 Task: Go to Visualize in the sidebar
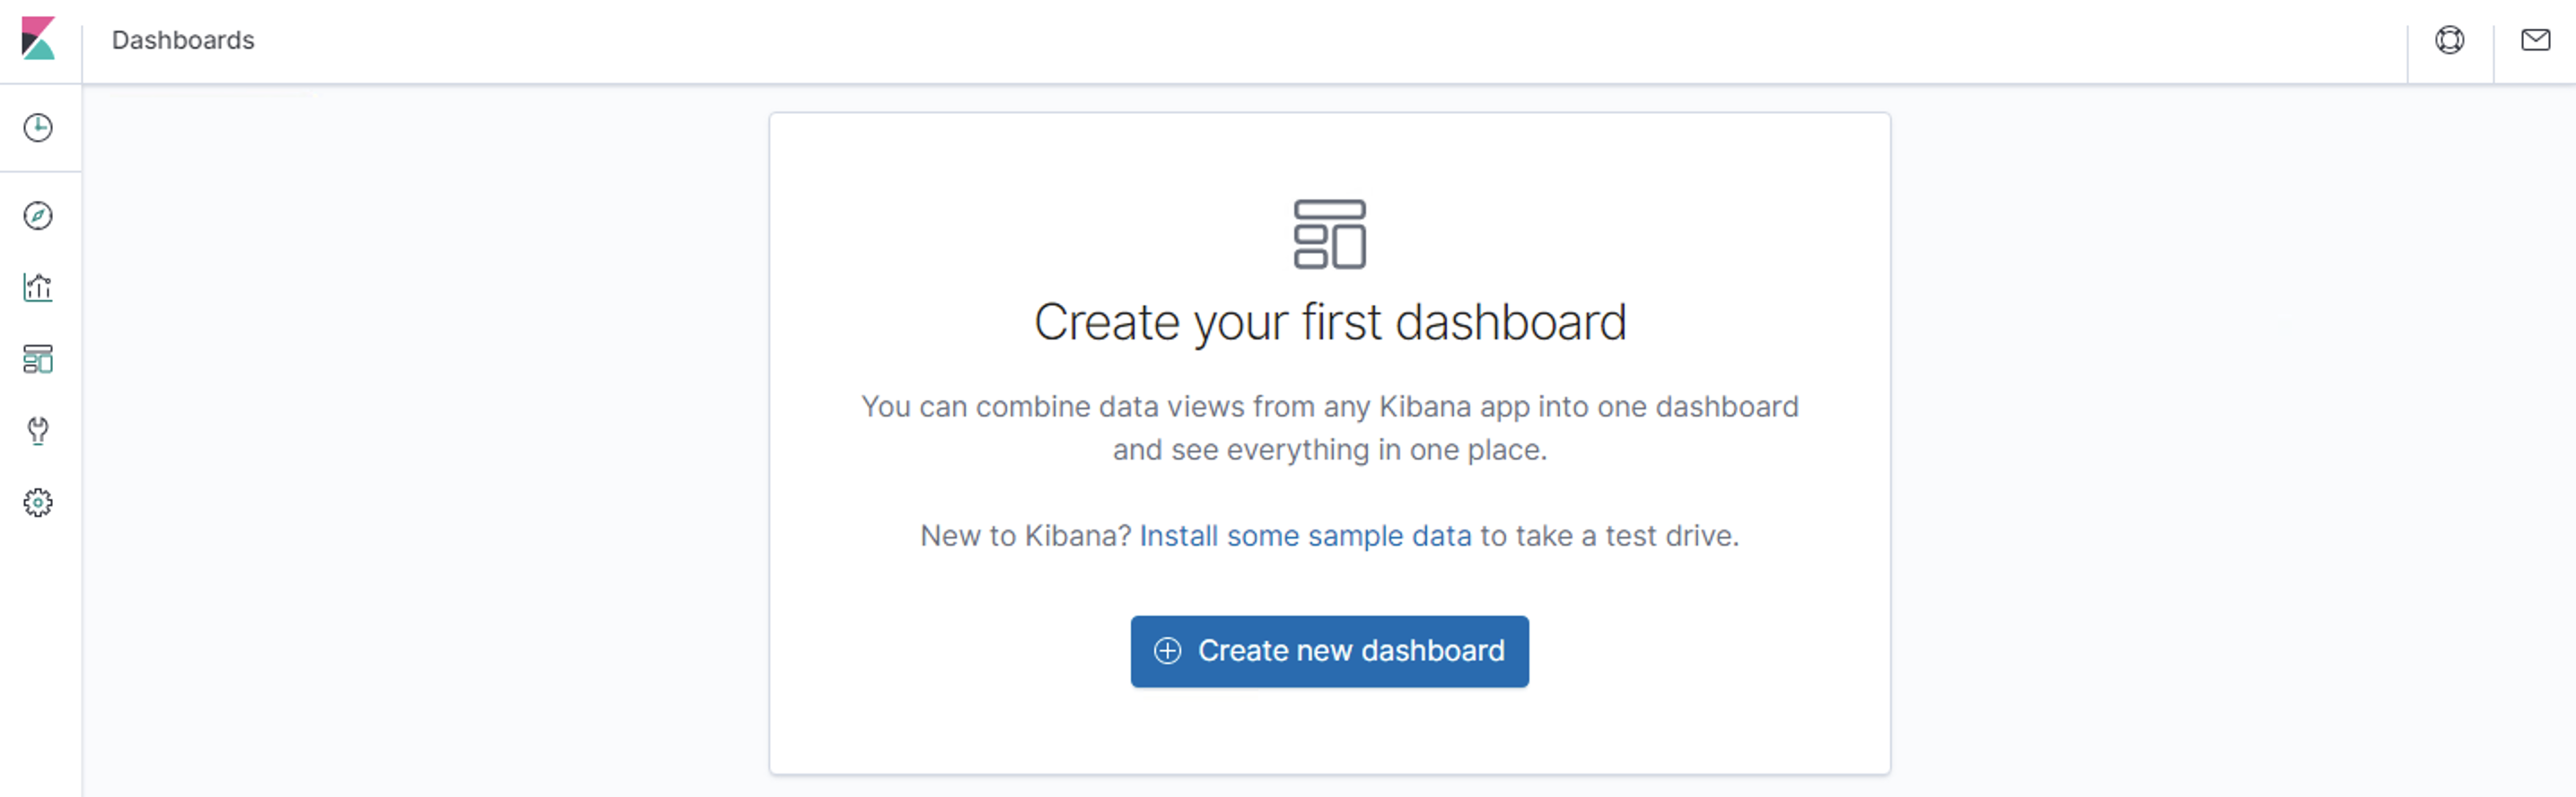[x=38, y=288]
